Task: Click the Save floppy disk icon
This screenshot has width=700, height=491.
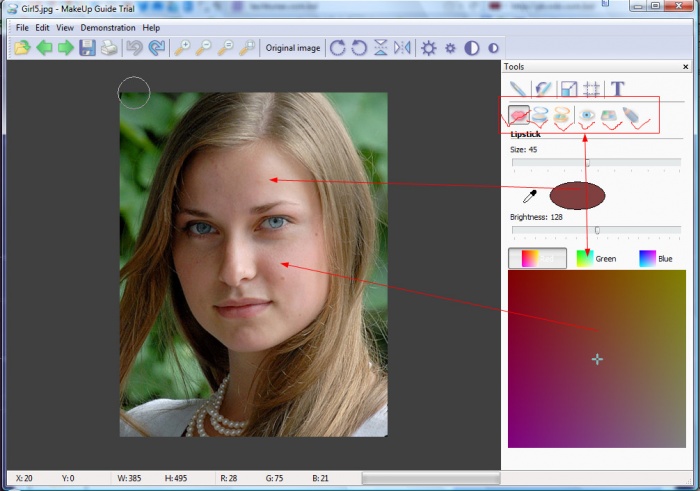Action: [x=87, y=48]
